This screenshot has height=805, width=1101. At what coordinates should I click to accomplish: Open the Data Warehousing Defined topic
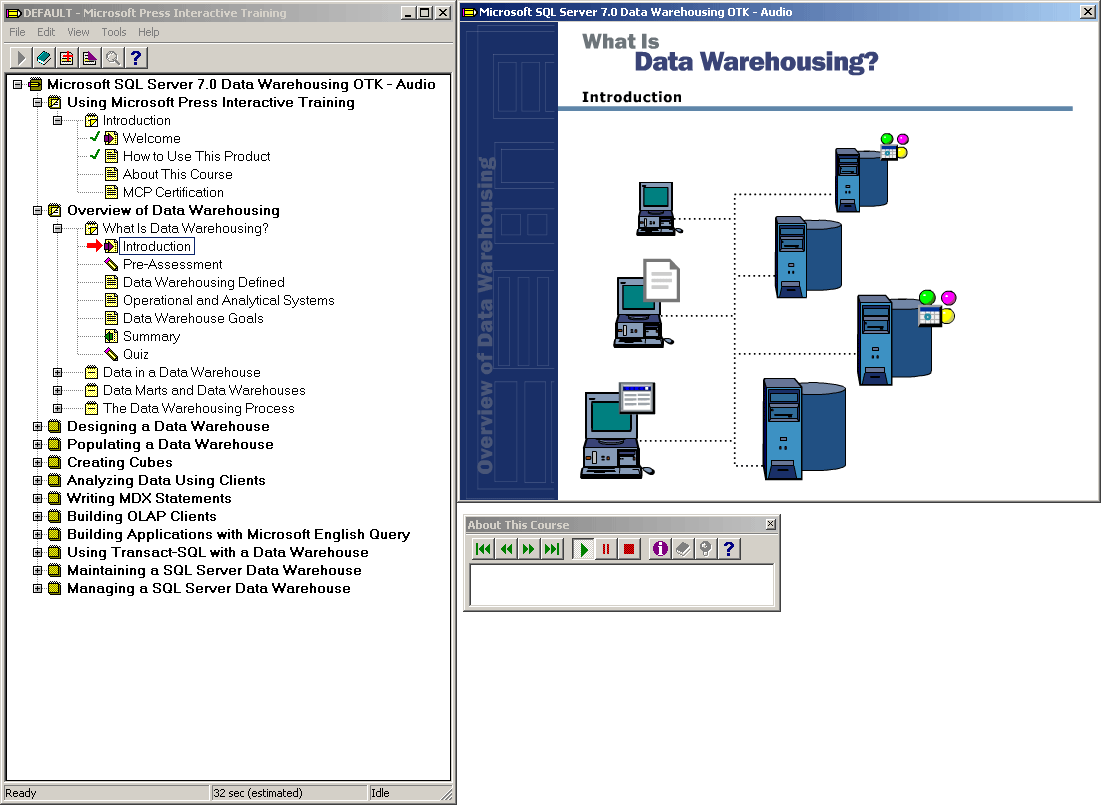(x=204, y=282)
